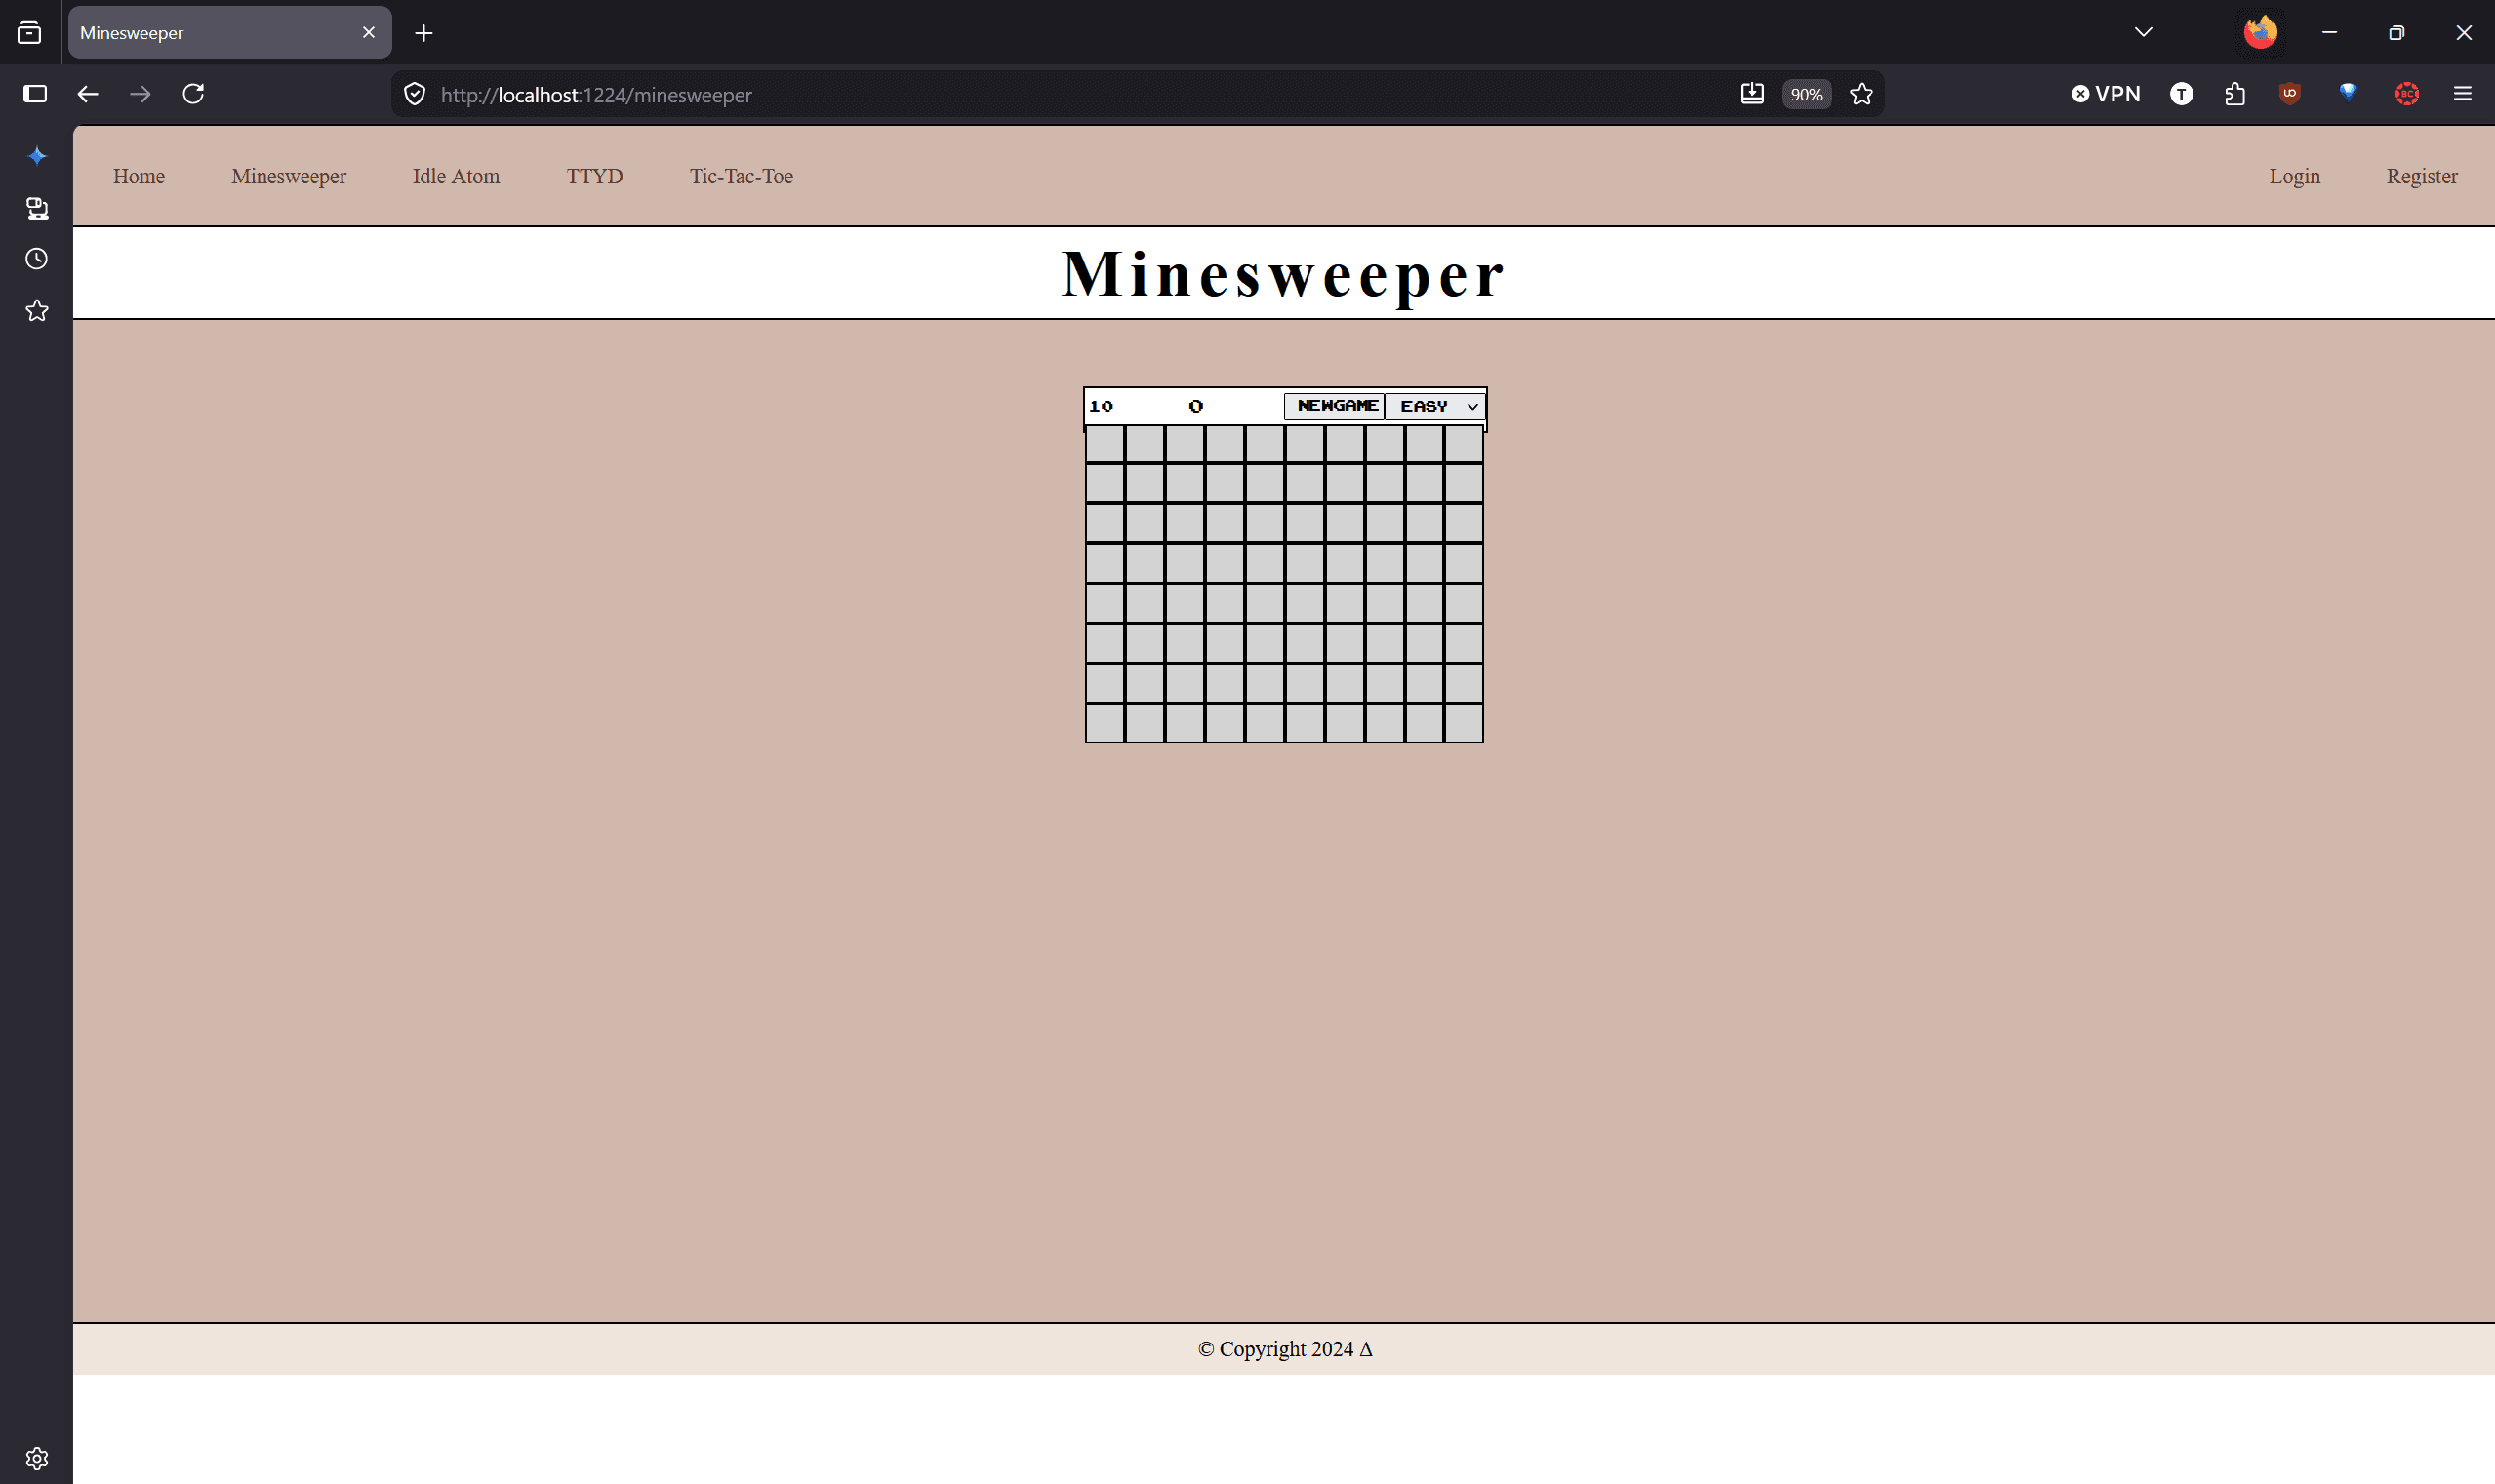Click the Copyright 2024 footer text
The height and width of the screenshot is (1484, 2495).
1285,1349
